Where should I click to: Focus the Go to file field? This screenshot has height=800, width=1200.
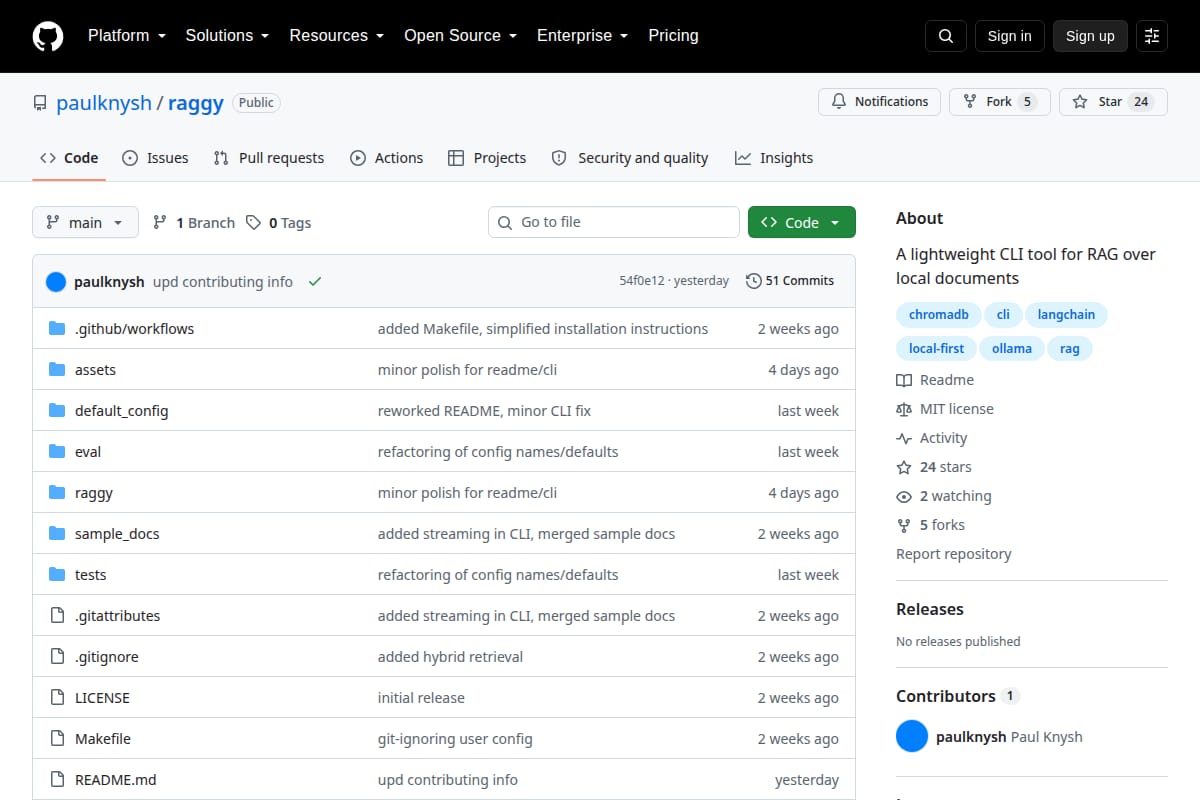614,222
